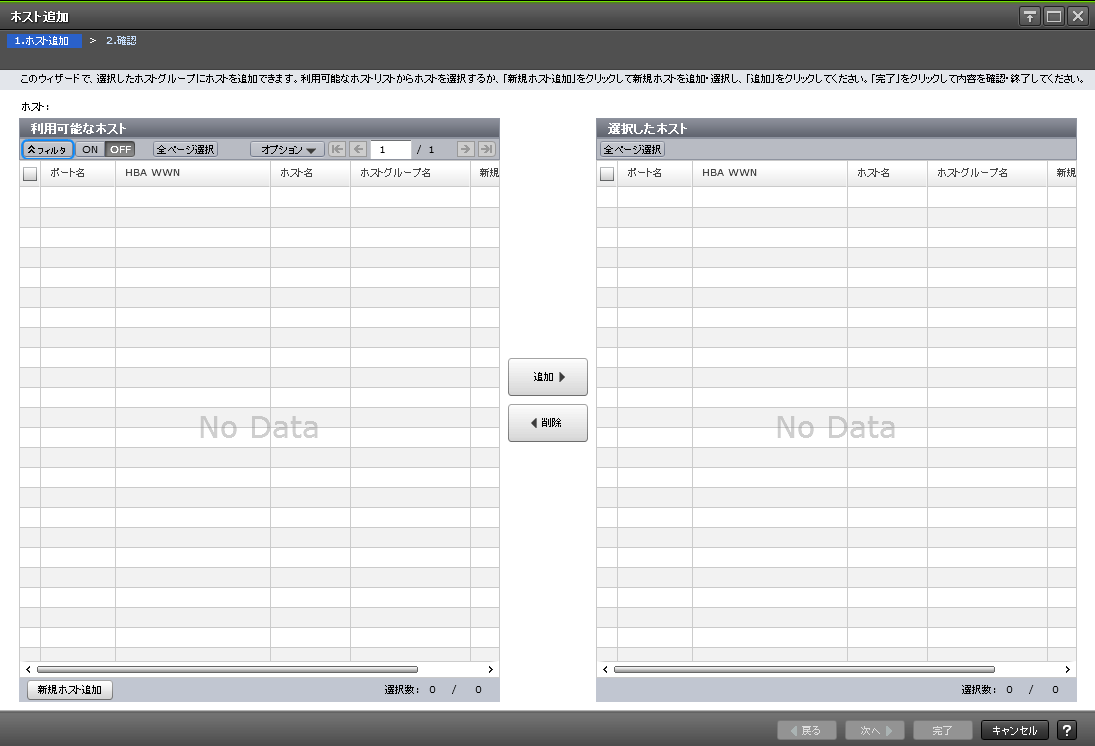Edit the page number input field
This screenshot has width=1095, height=746.
pyautogui.click(x=390, y=149)
